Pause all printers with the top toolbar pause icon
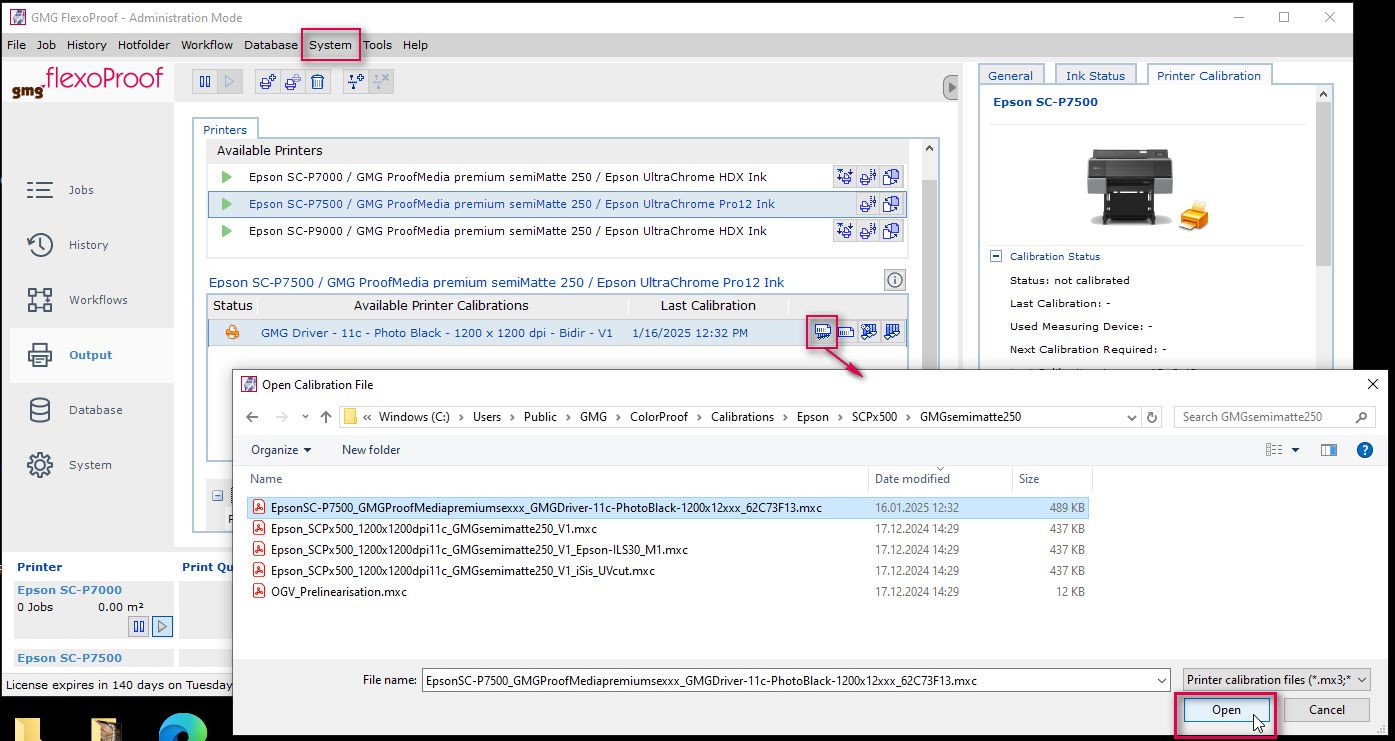This screenshot has width=1395, height=741. pyautogui.click(x=205, y=83)
